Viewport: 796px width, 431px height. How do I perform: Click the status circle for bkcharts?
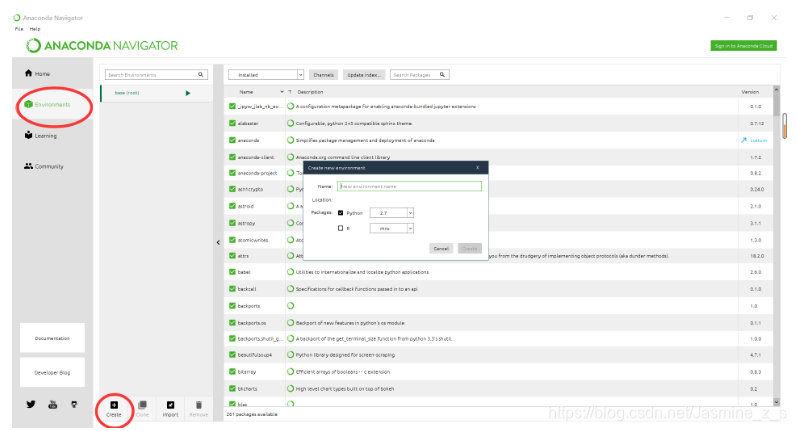tap(290, 388)
